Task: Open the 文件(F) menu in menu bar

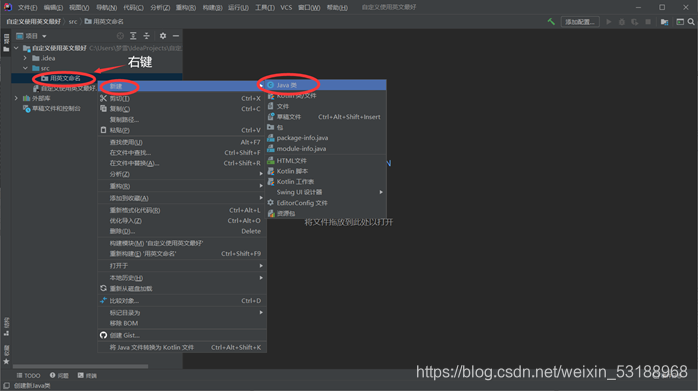Action: point(28,8)
